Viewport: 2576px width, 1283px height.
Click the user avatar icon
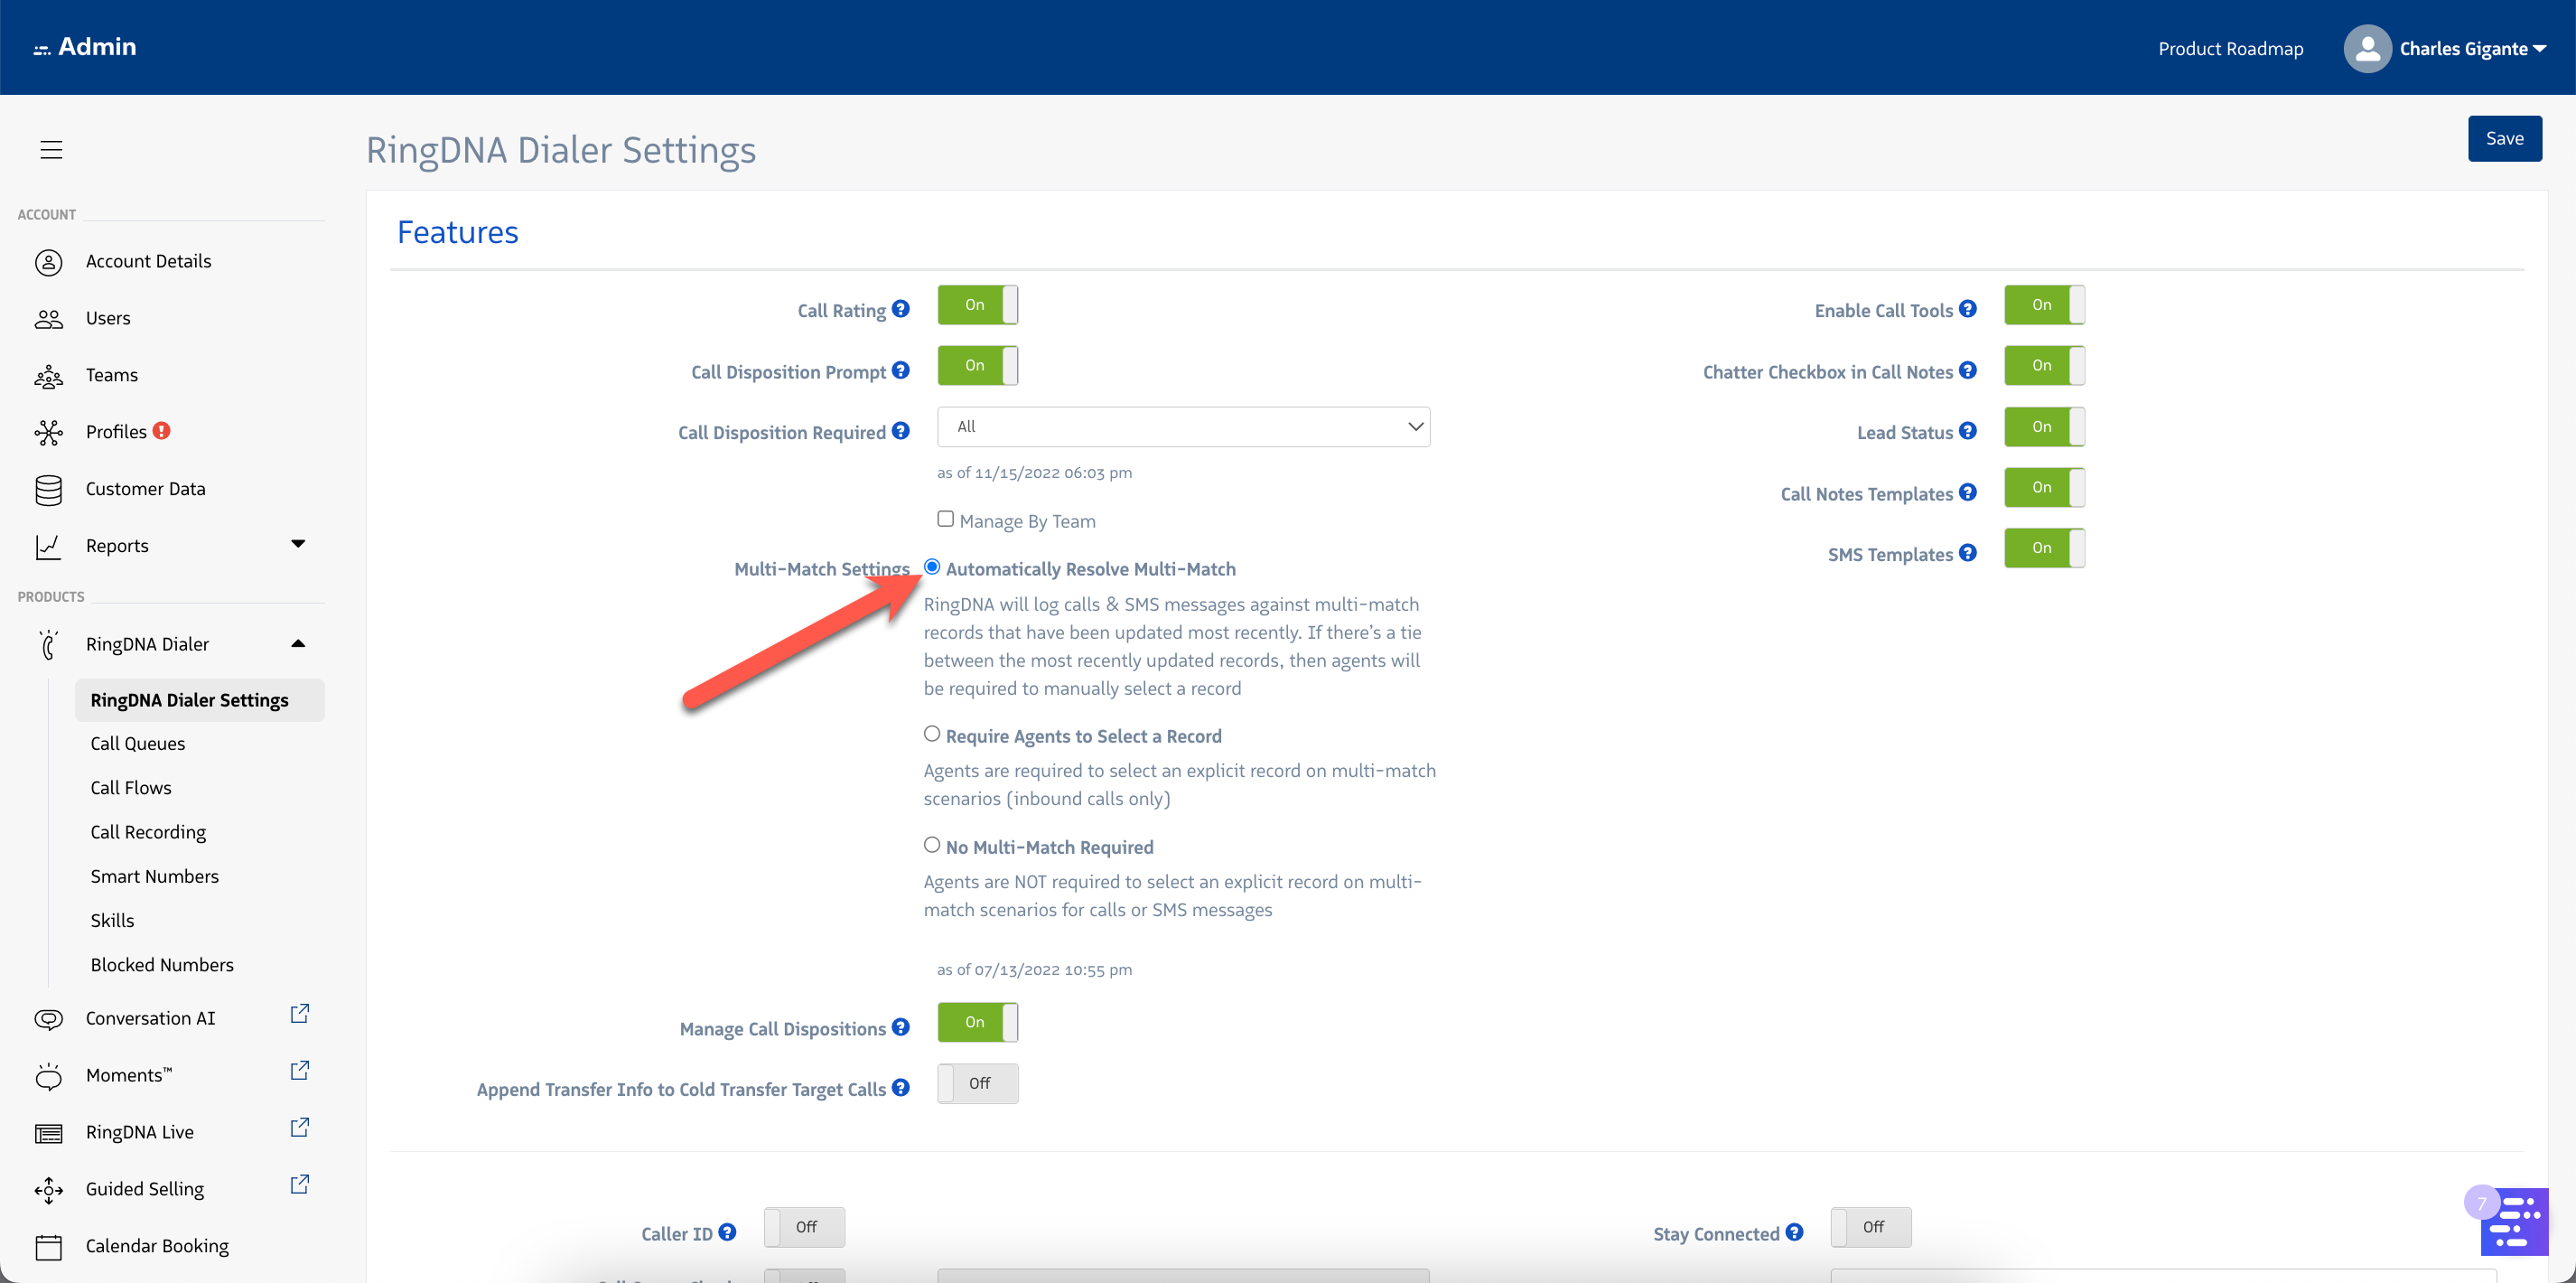(x=2366, y=48)
